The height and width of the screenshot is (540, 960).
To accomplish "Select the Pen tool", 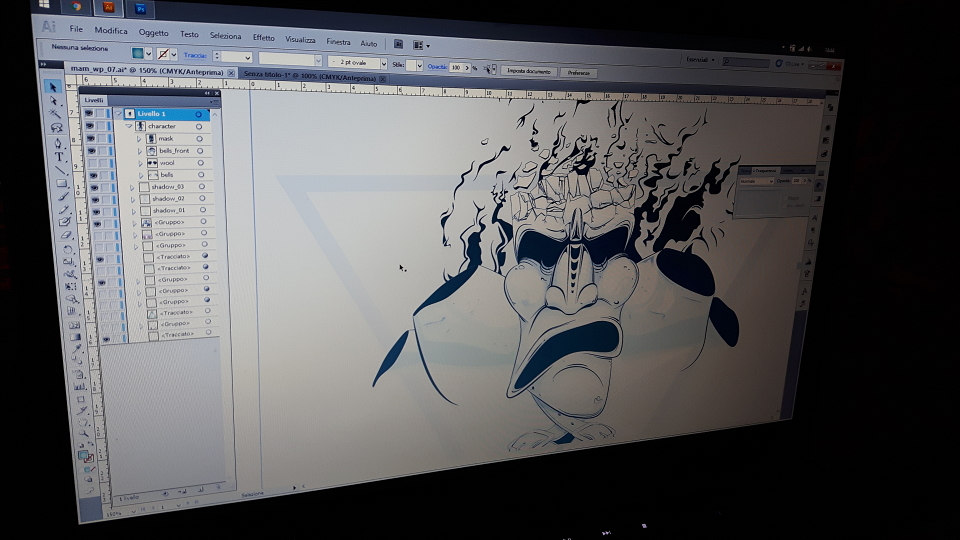I will pyautogui.click(x=58, y=143).
